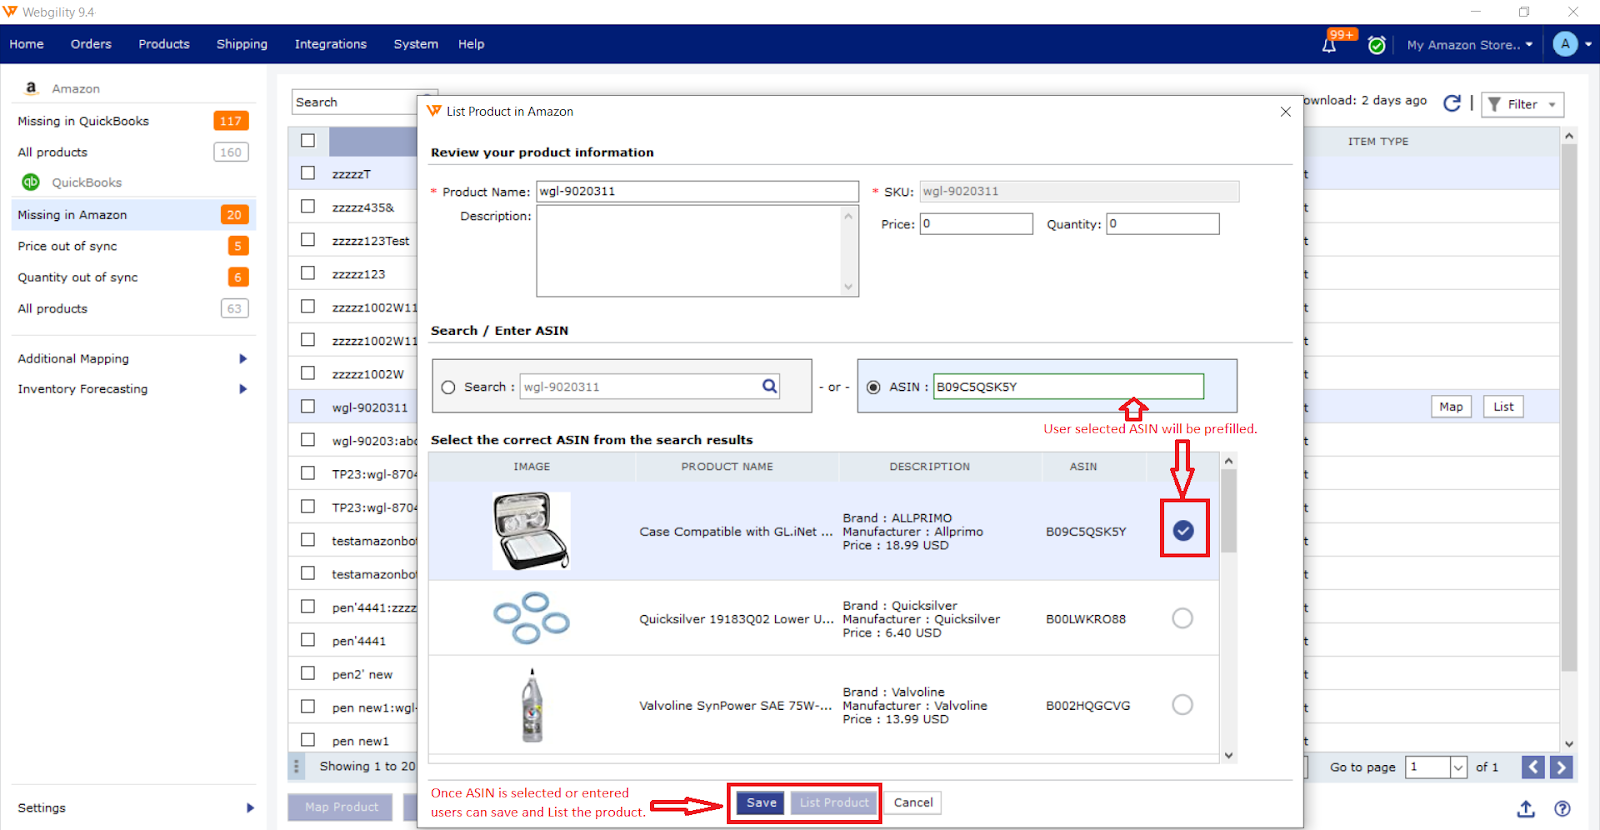The width and height of the screenshot is (1600, 830).
Task: Click the Cancel button
Action: (x=913, y=803)
